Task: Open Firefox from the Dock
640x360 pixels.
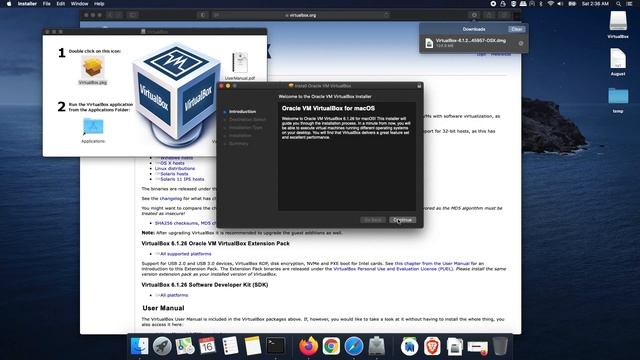Action: pyautogui.click(x=309, y=346)
